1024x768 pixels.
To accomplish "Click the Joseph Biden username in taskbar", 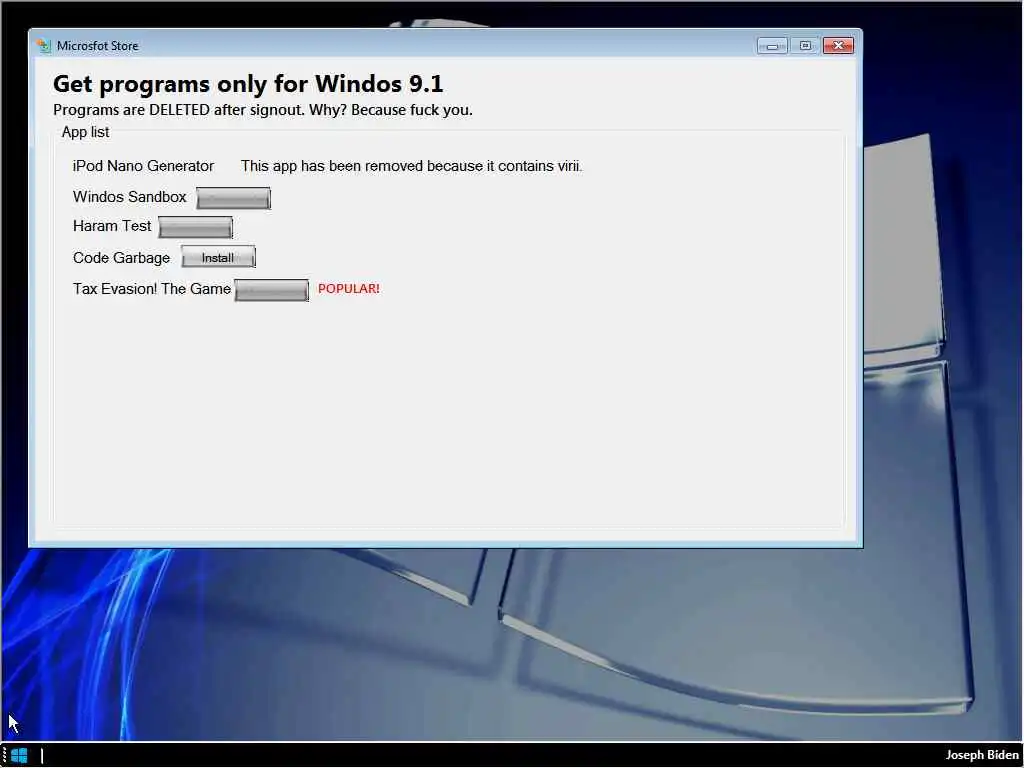I will [x=982, y=755].
